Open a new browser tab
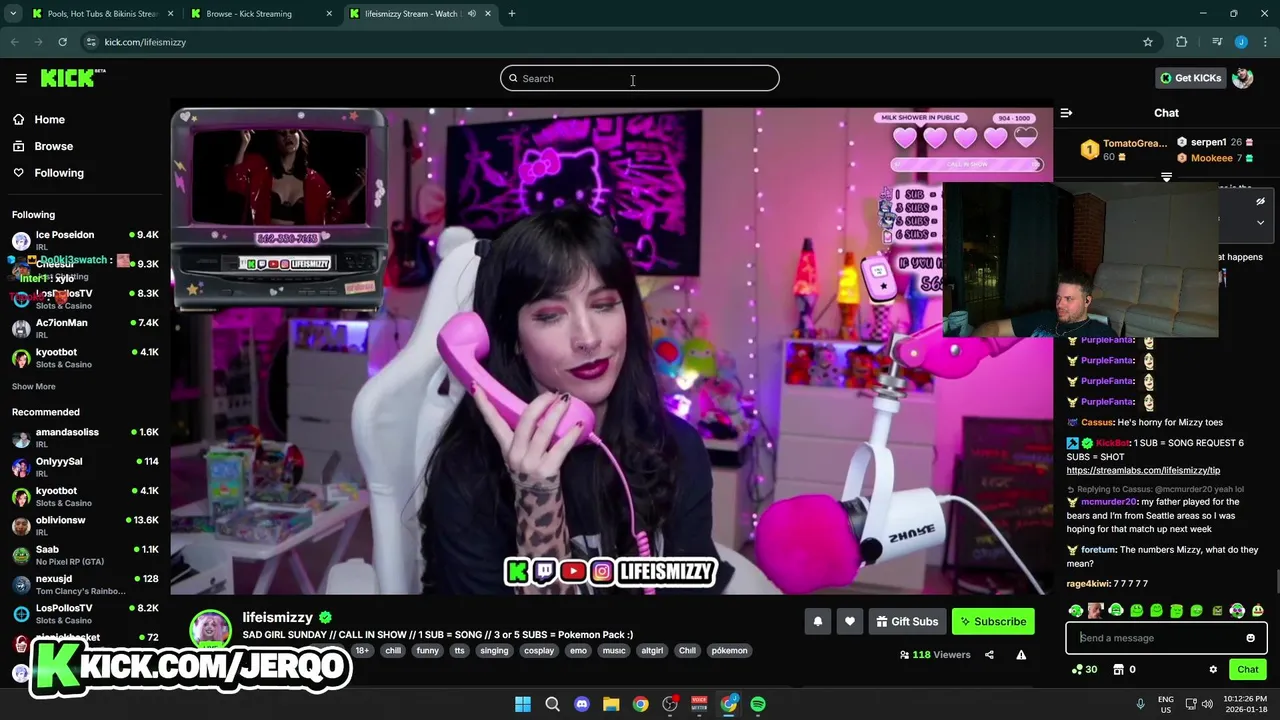This screenshot has width=1280, height=720. [511, 14]
